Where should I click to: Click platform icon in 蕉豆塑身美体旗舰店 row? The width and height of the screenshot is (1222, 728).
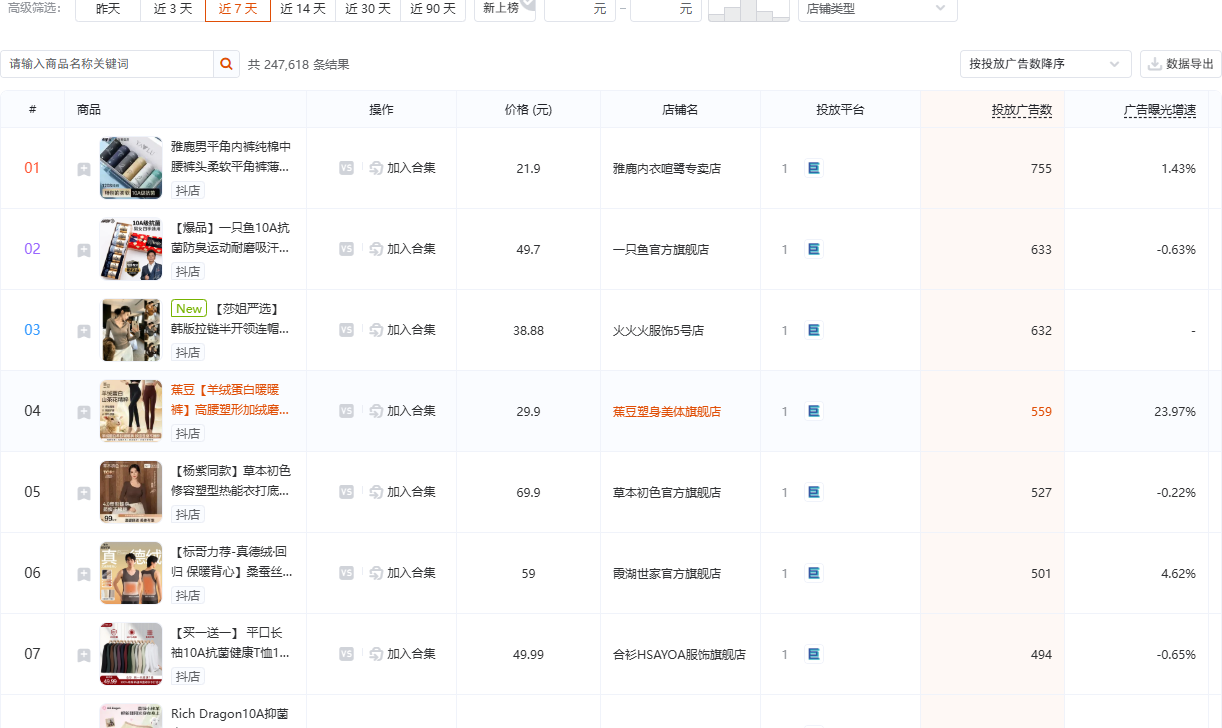click(x=813, y=411)
